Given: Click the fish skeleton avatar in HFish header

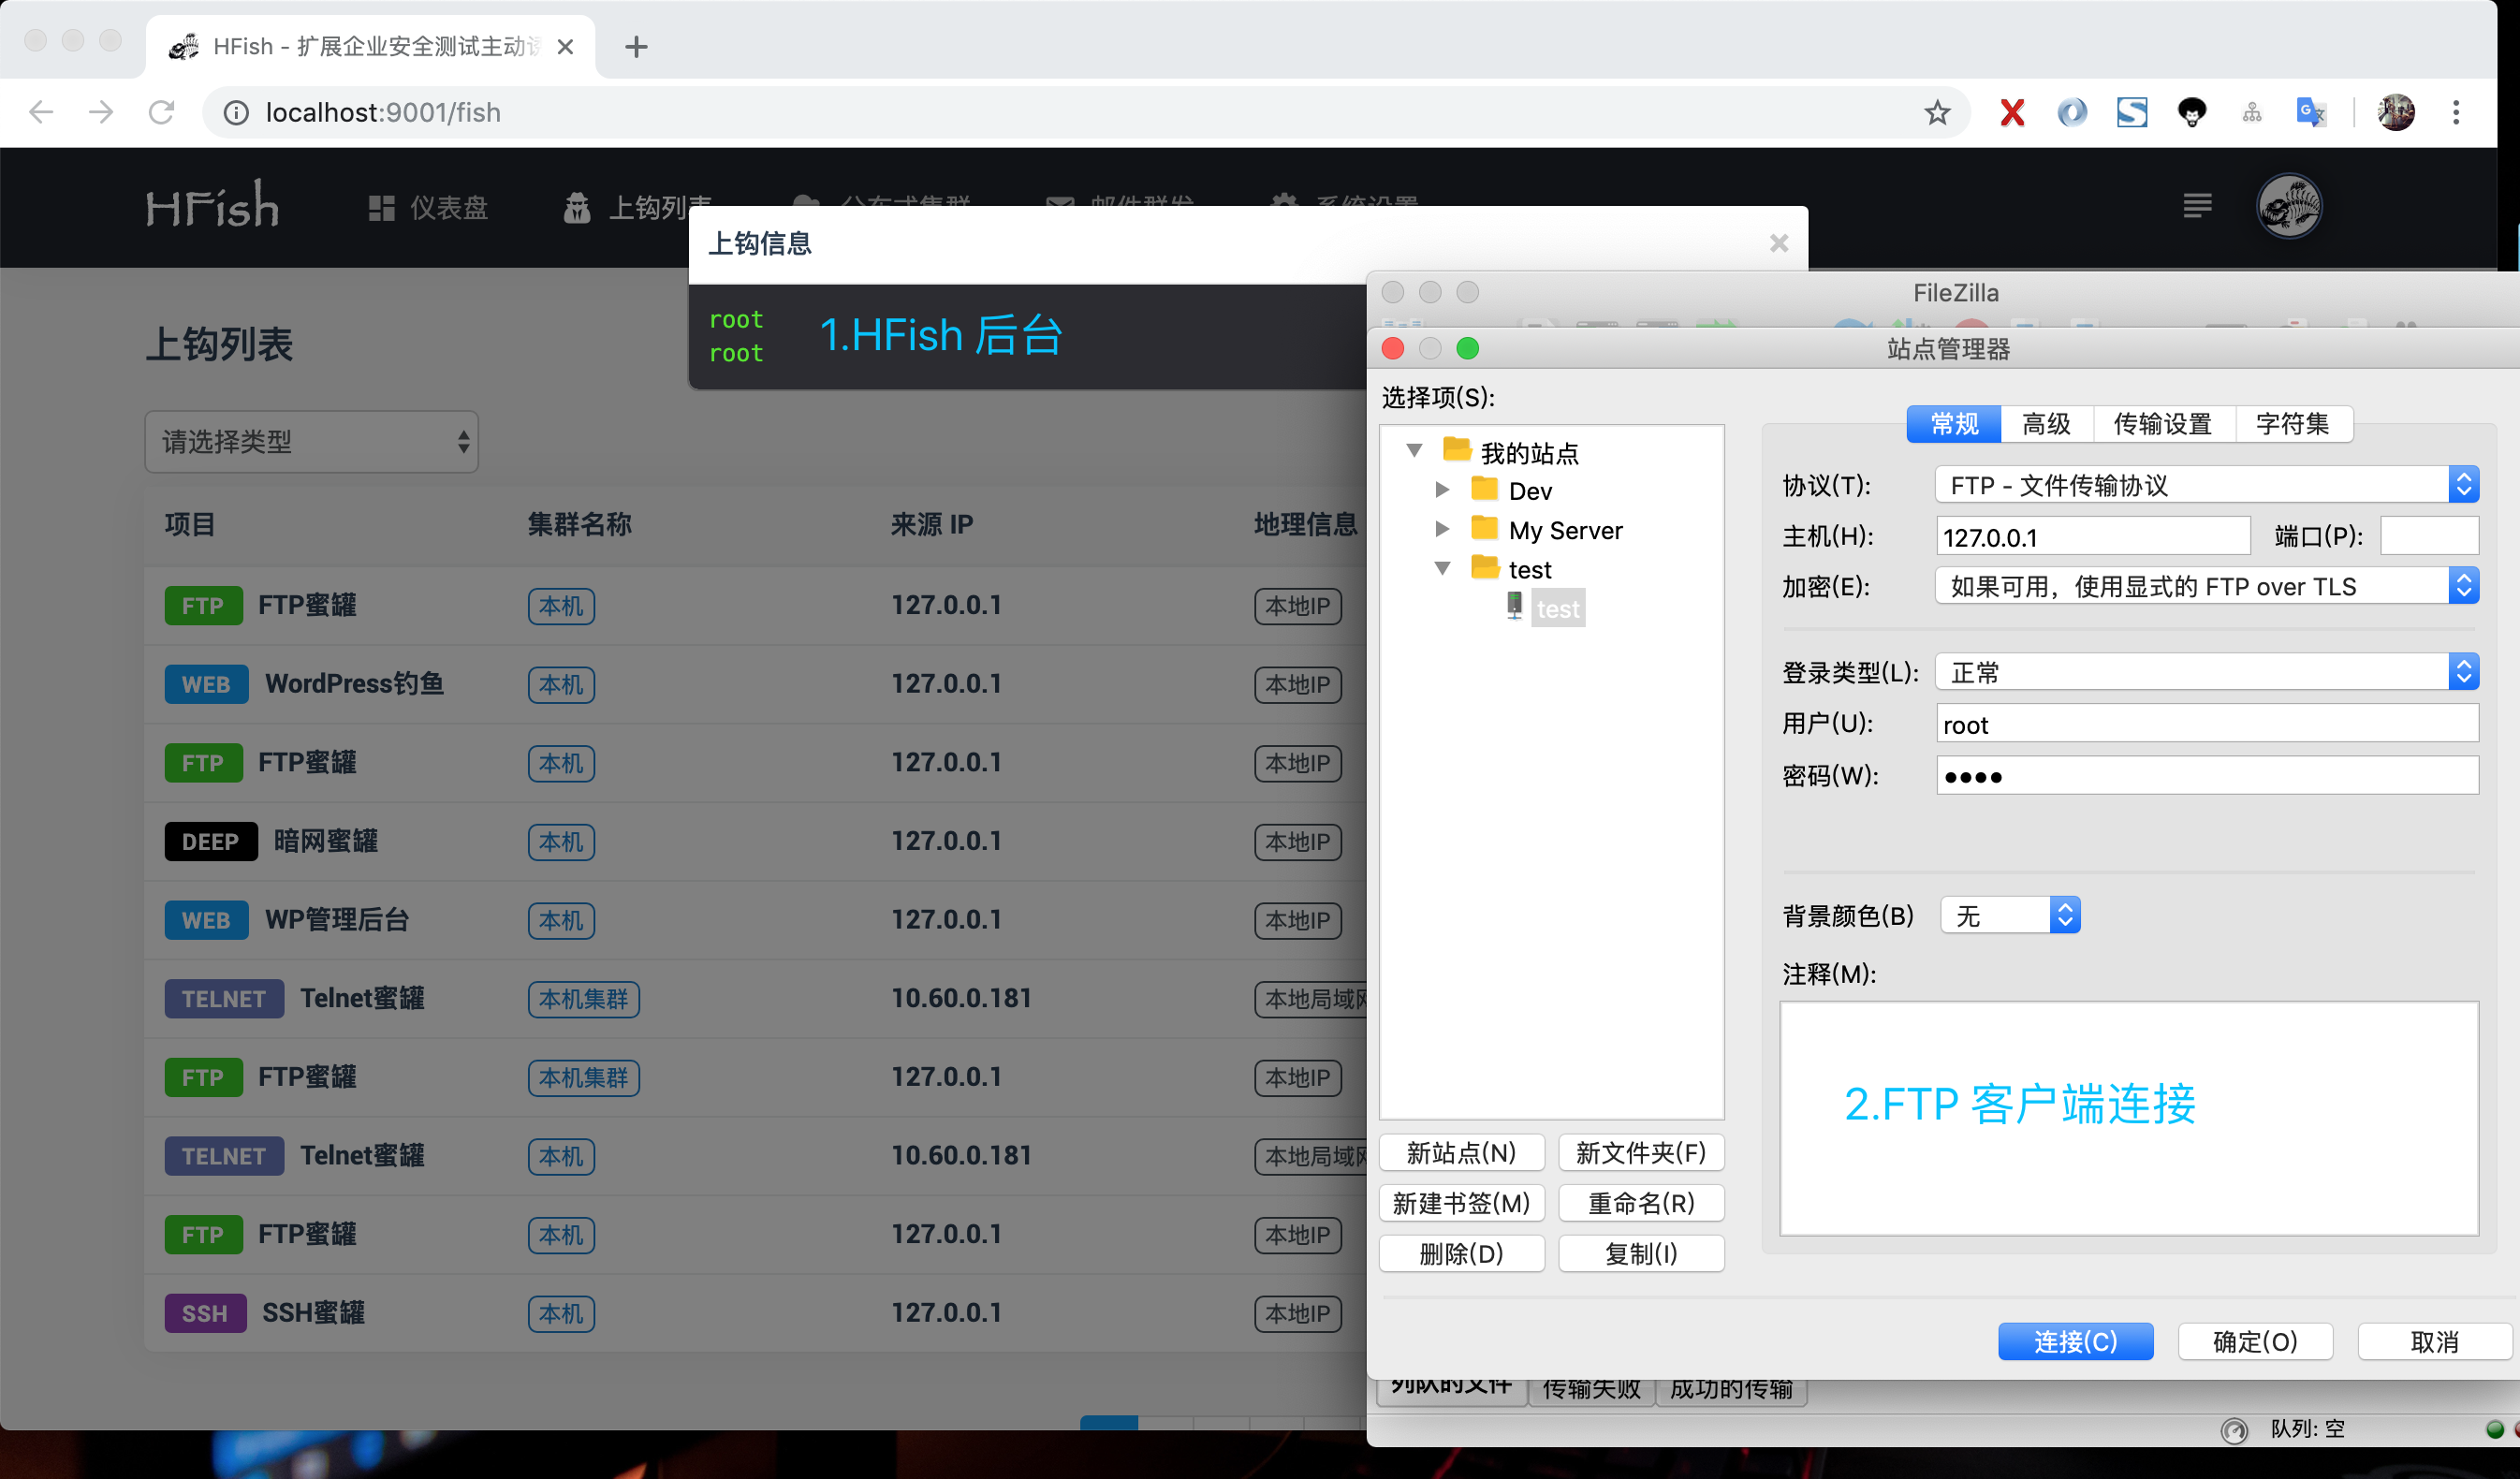Looking at the screenshot, I should point(2289,207).
